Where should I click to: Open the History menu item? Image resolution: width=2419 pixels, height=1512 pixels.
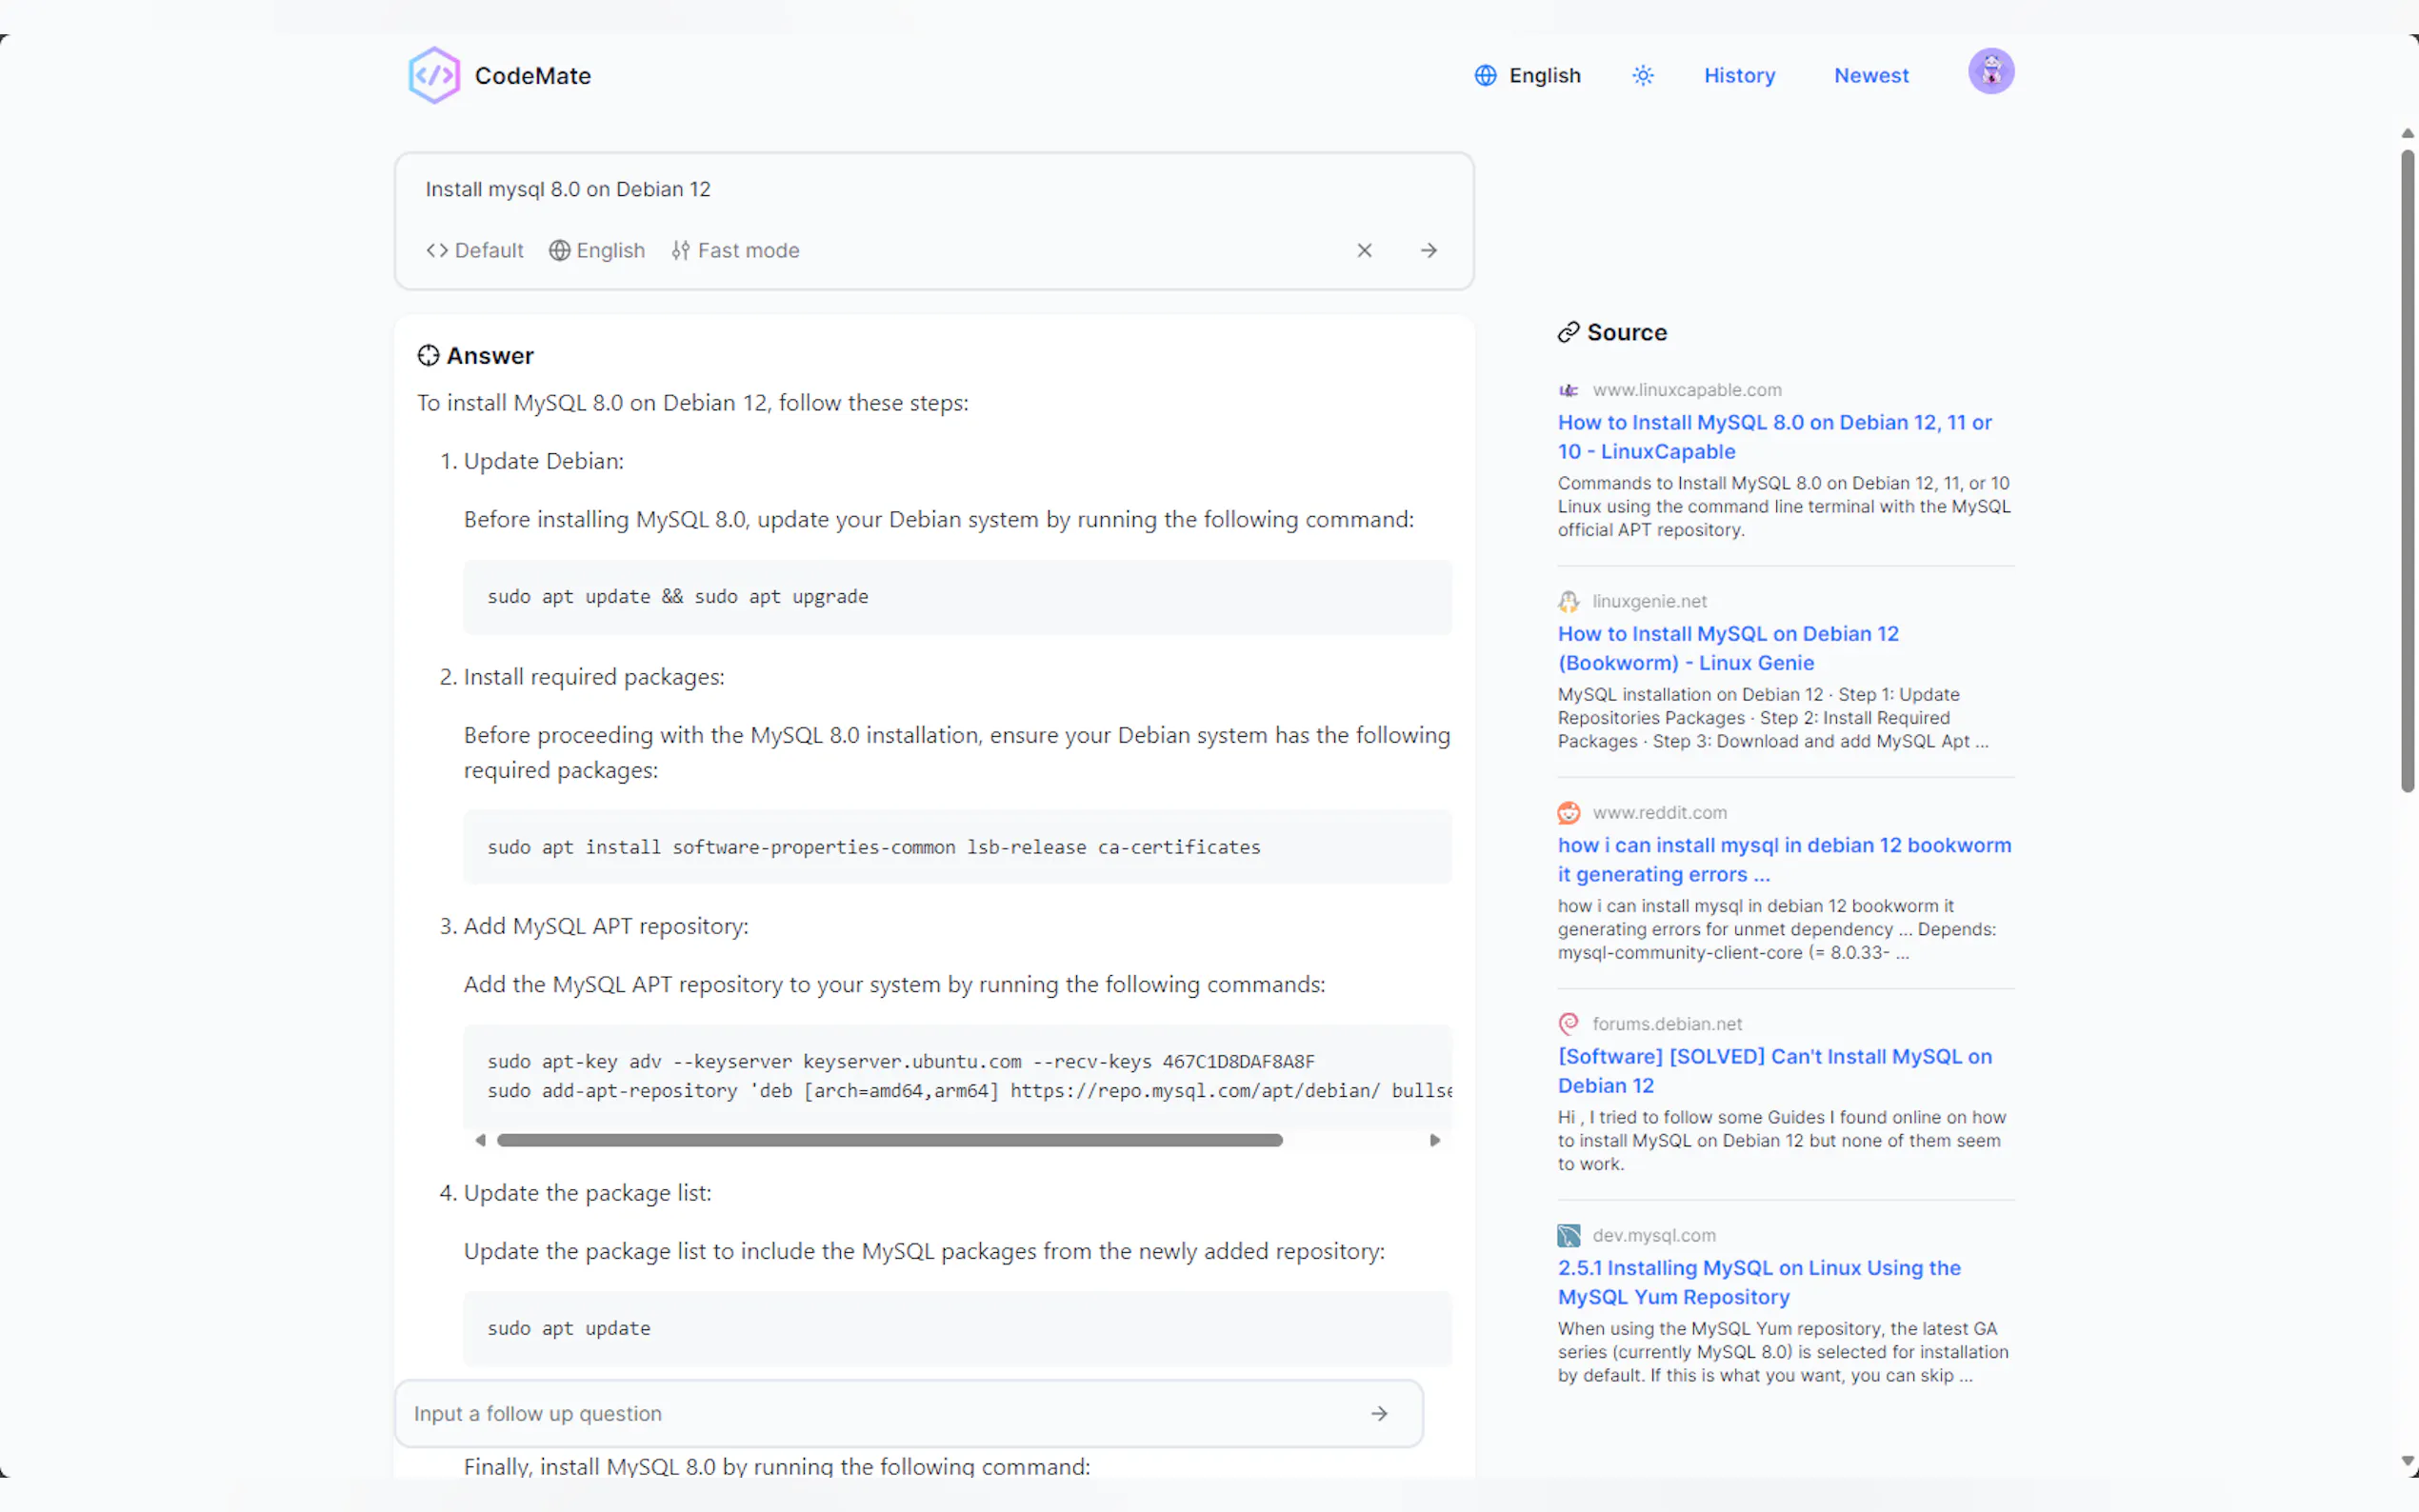[x=1739, y=75]
